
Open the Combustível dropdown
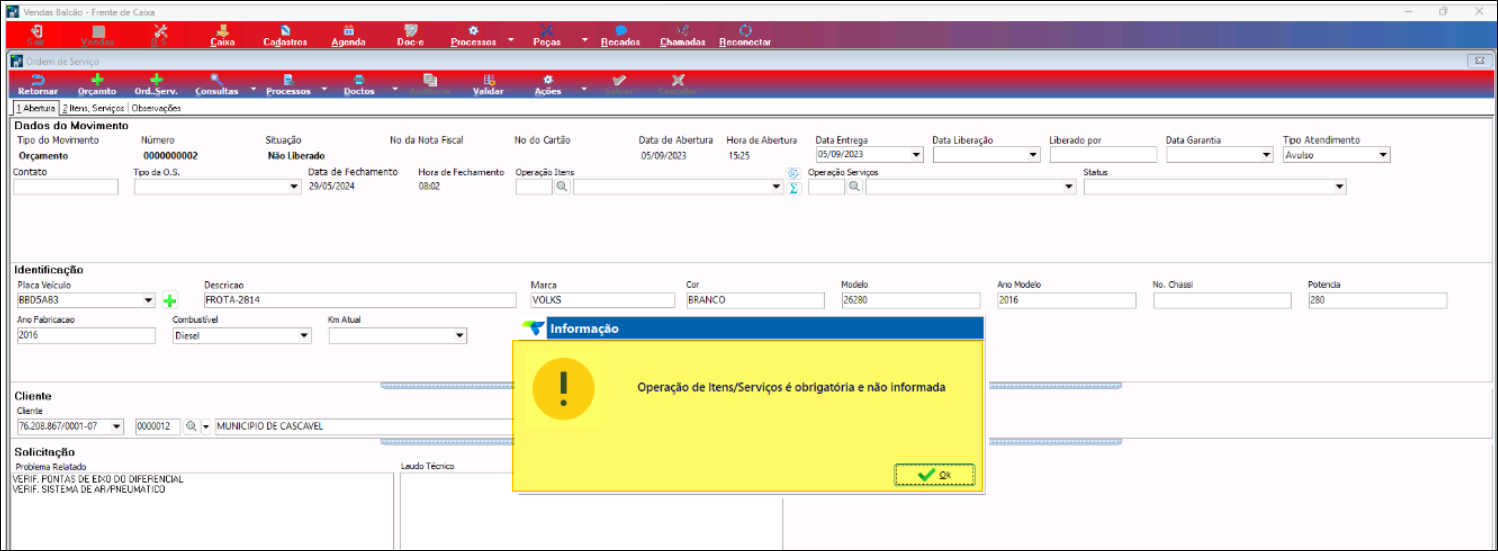tap(304, 336)
